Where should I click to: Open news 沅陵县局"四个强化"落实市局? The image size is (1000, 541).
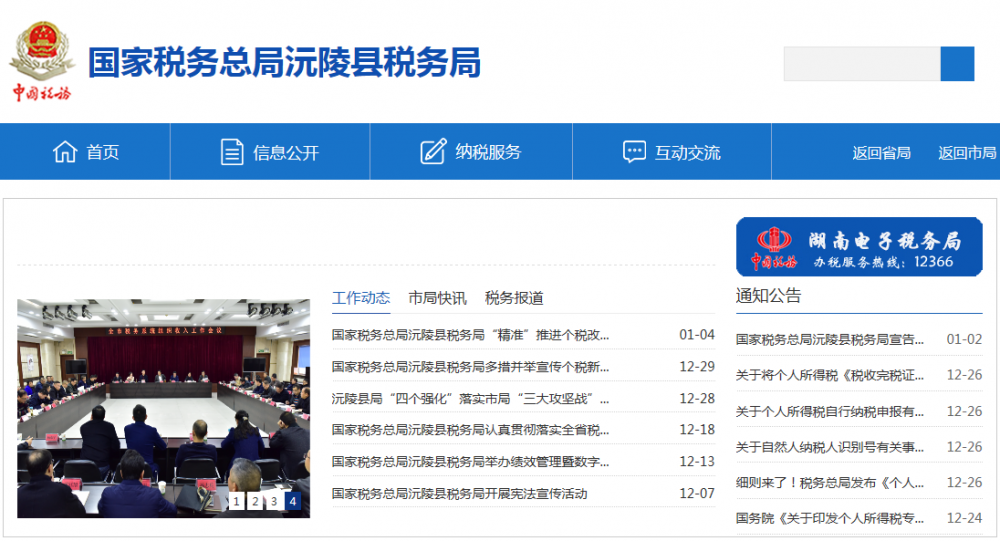470,399
